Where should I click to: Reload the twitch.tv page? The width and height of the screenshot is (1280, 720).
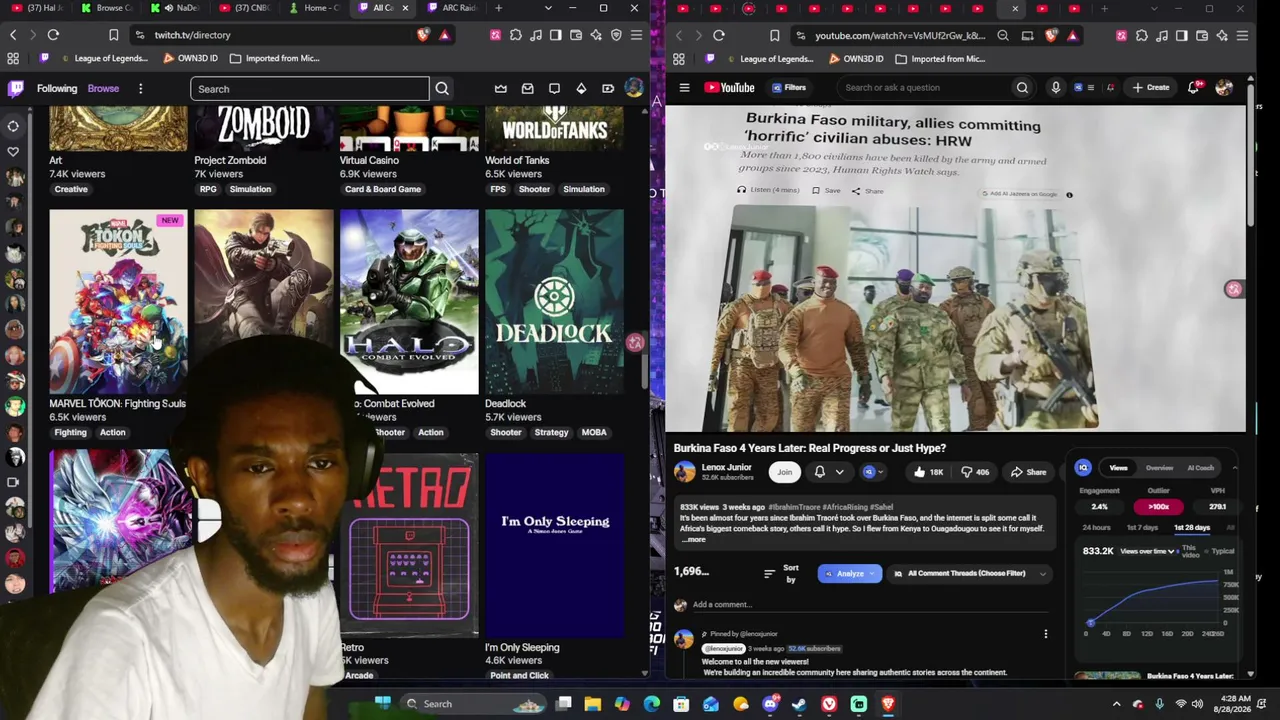tap(53, 35)
